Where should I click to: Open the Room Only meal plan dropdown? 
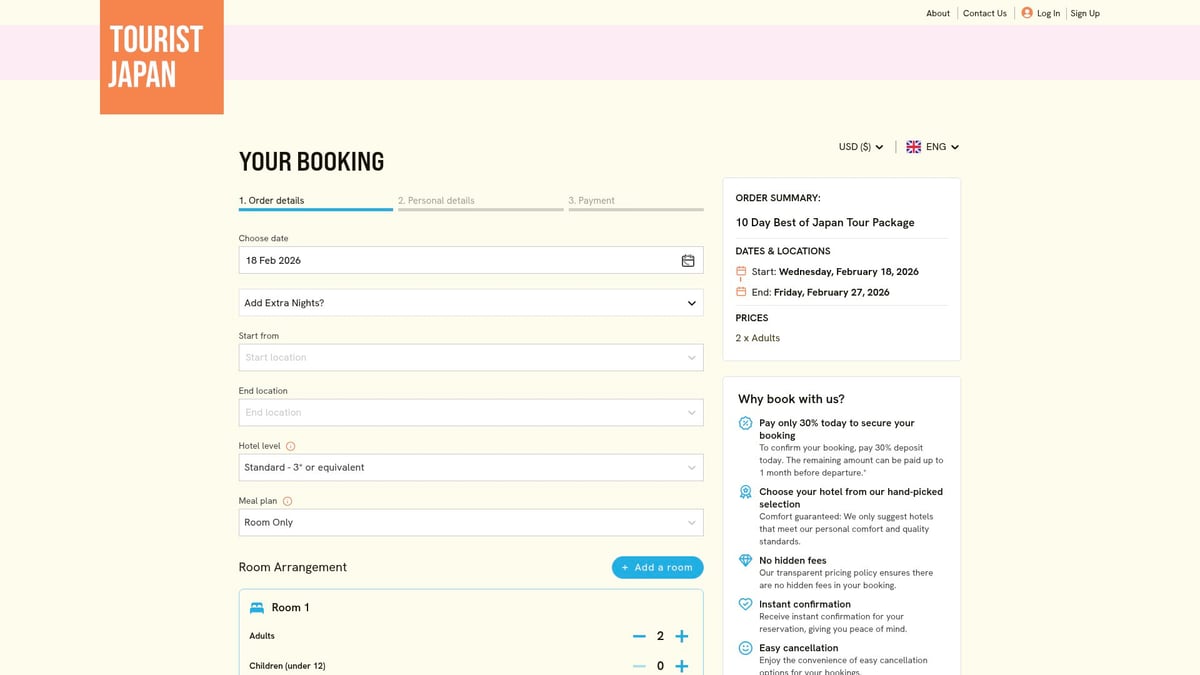(471, 523)
